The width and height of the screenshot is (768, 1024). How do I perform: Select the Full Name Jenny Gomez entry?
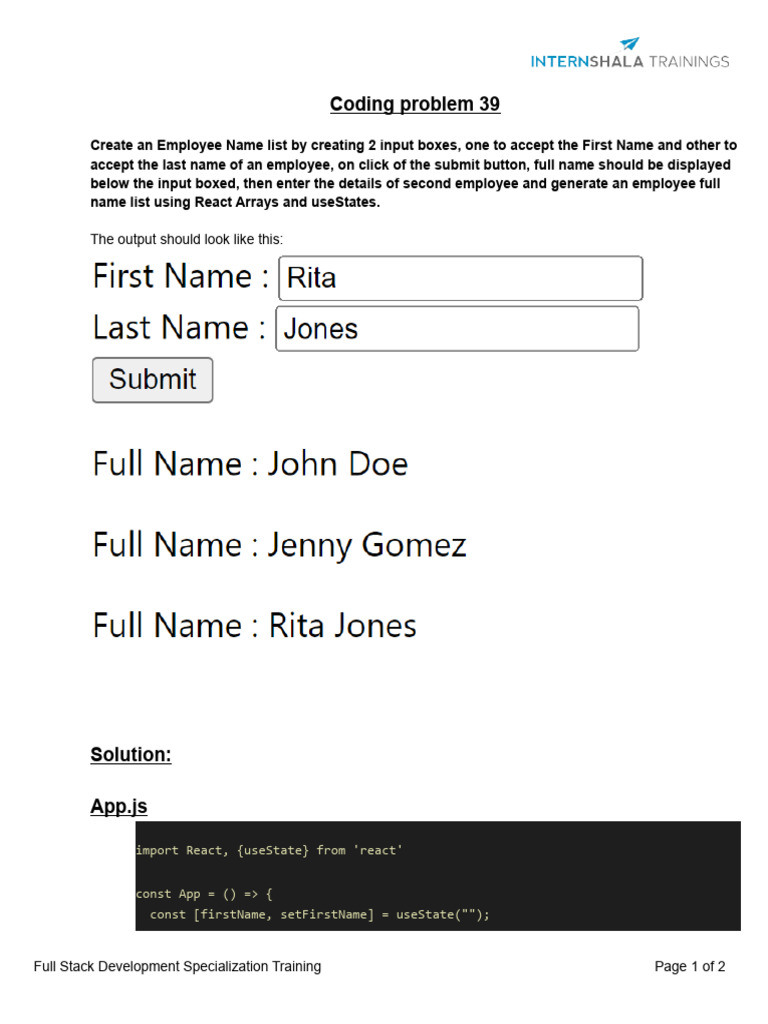point(279,545)
